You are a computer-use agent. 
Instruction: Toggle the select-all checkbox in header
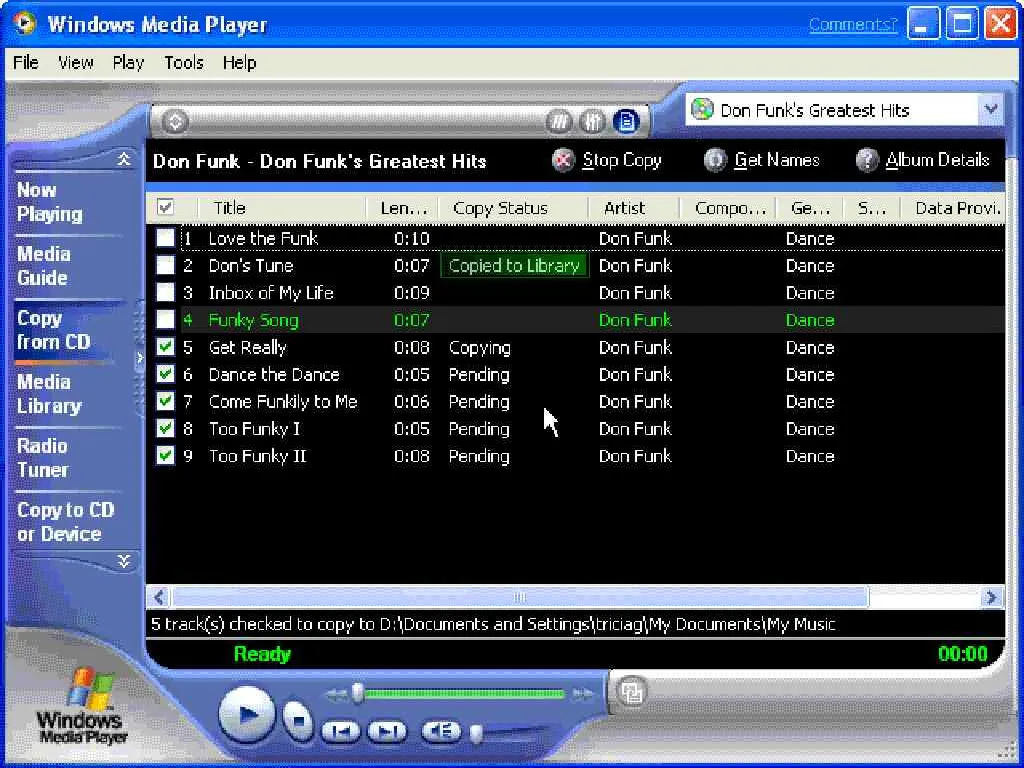click(x=165, y=208)
